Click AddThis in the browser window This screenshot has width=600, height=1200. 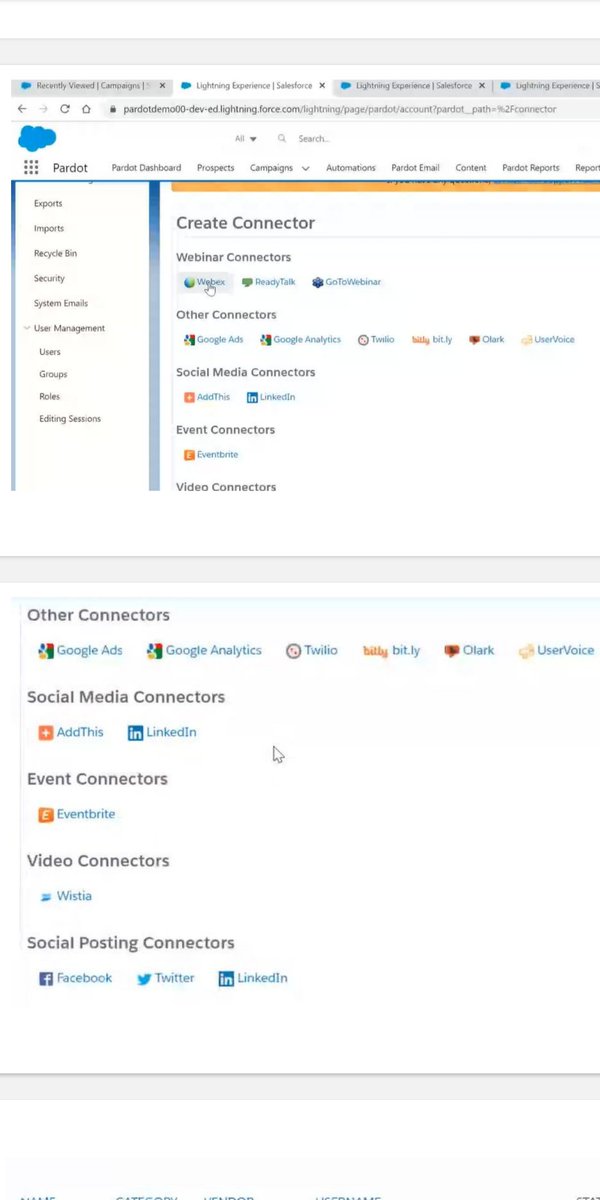pos(207,397)
